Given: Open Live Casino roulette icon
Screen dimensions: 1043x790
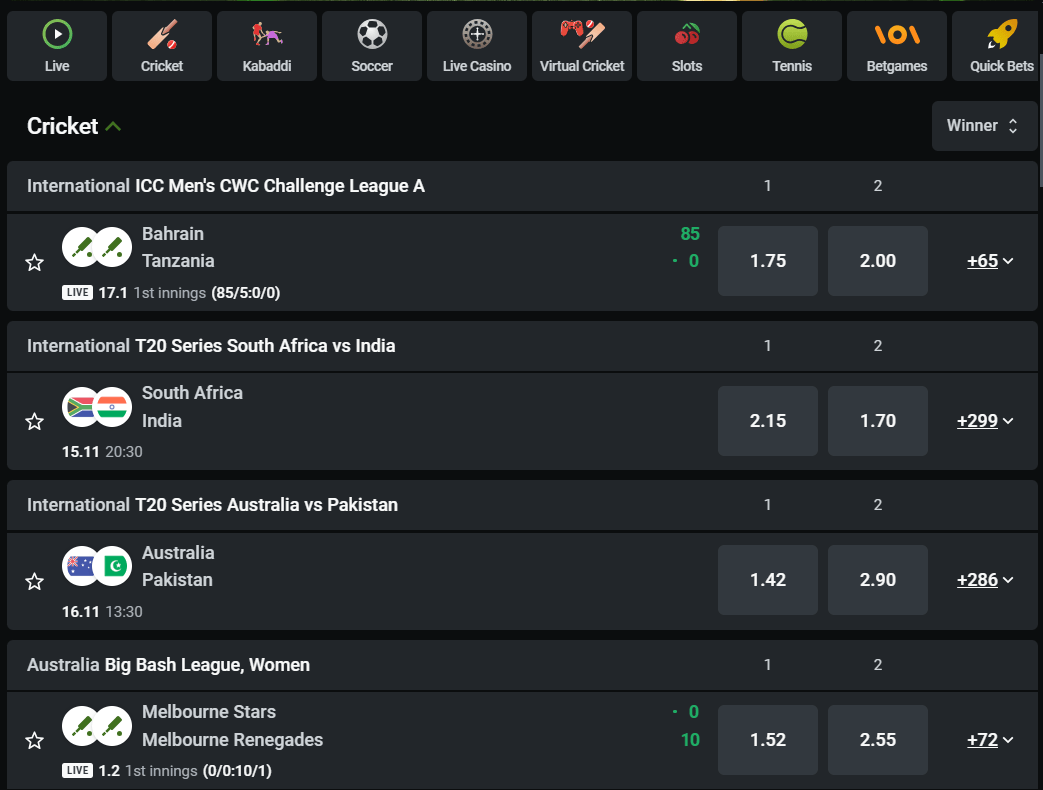Looking at the screenshot, I should pyautogui.click(x=477, y=35).
